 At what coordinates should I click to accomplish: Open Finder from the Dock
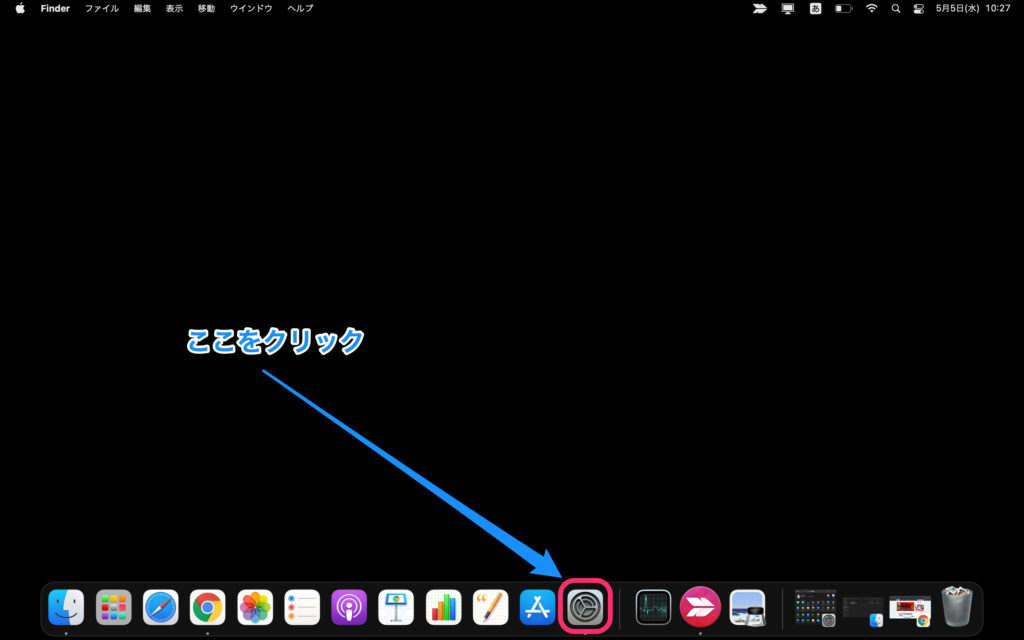[x=66, y=607]
